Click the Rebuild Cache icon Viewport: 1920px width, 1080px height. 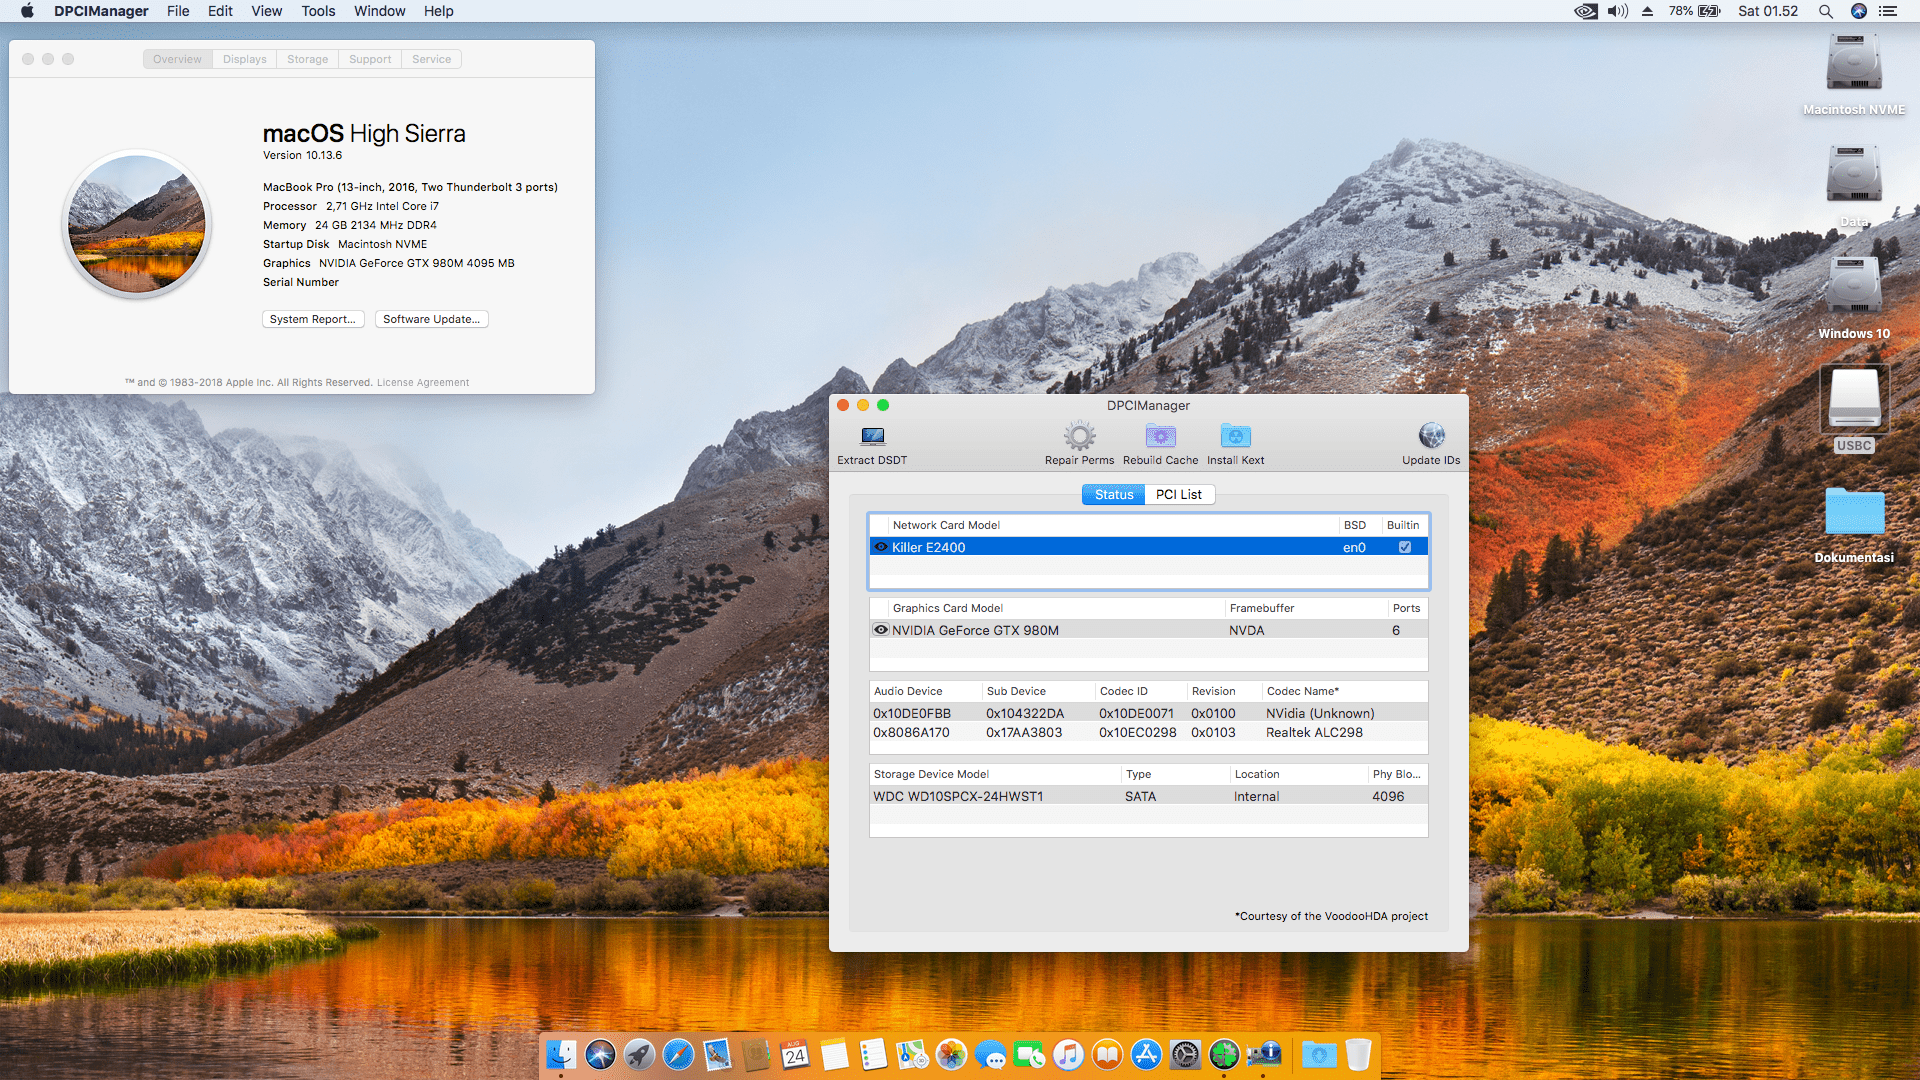click(1160, 436)
